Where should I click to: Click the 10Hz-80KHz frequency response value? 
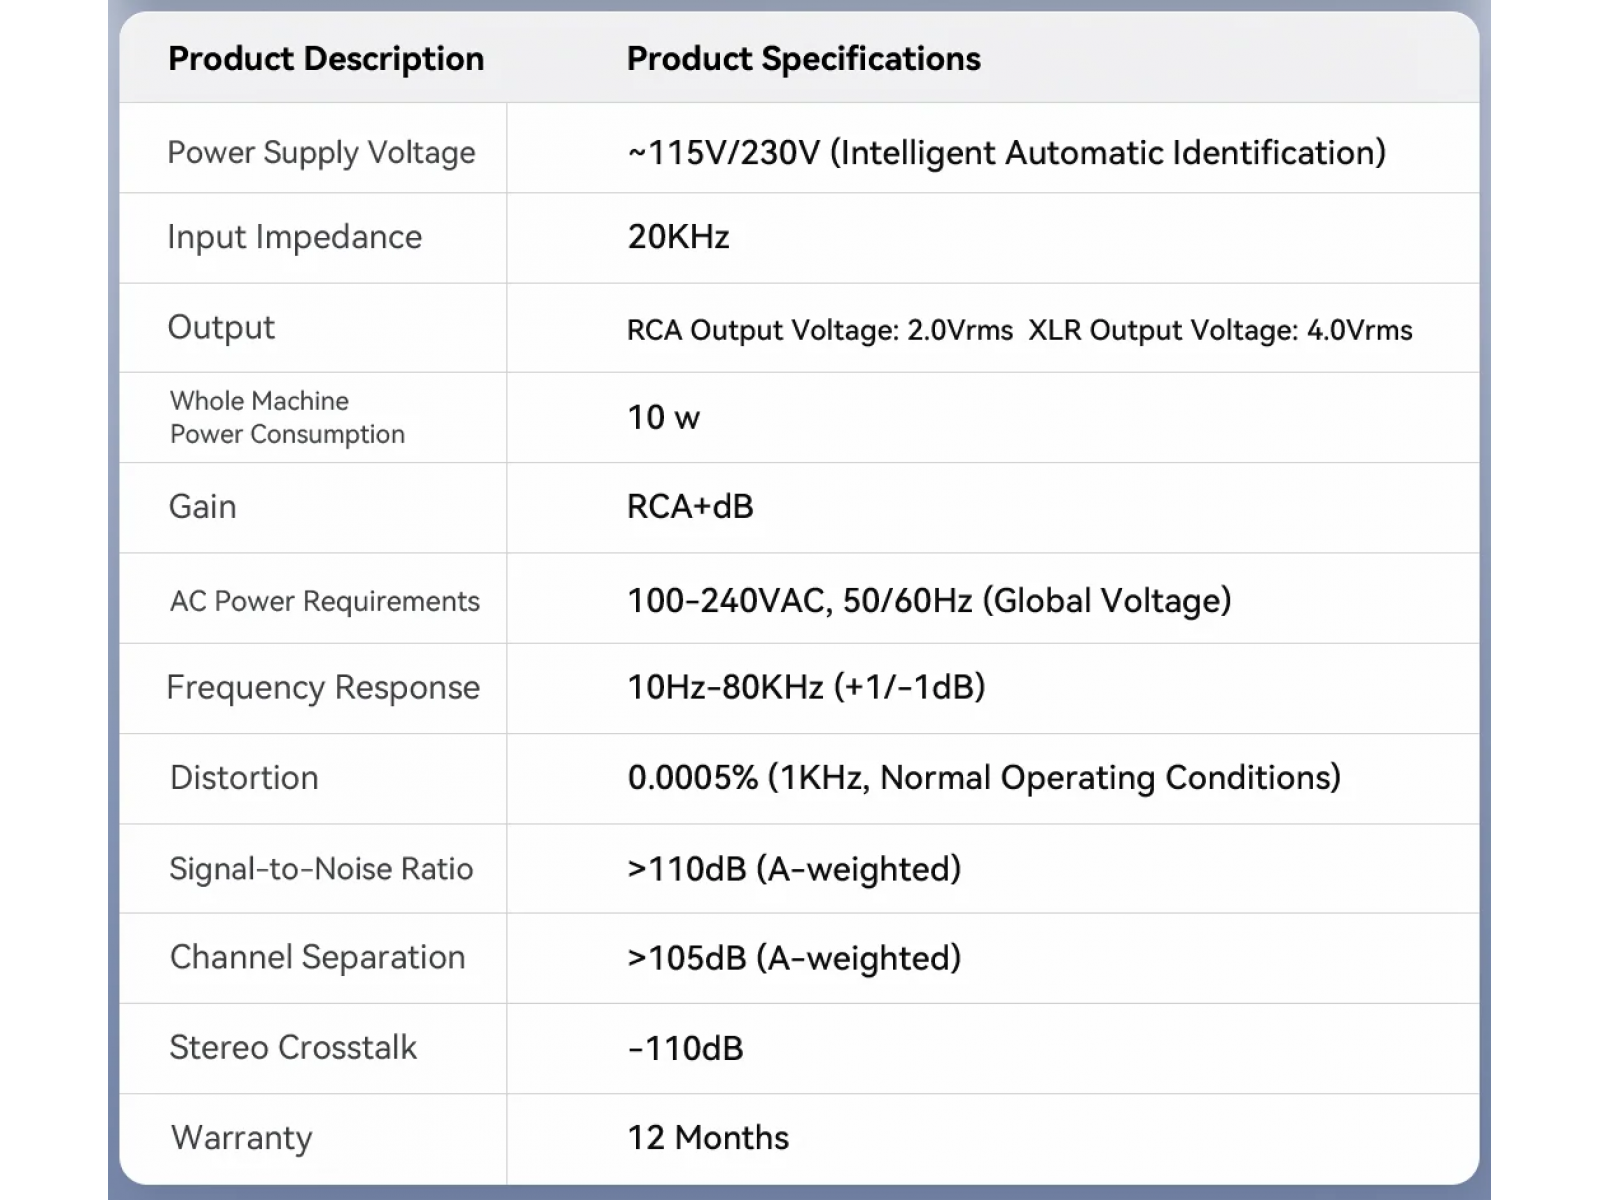coord(806,688)
